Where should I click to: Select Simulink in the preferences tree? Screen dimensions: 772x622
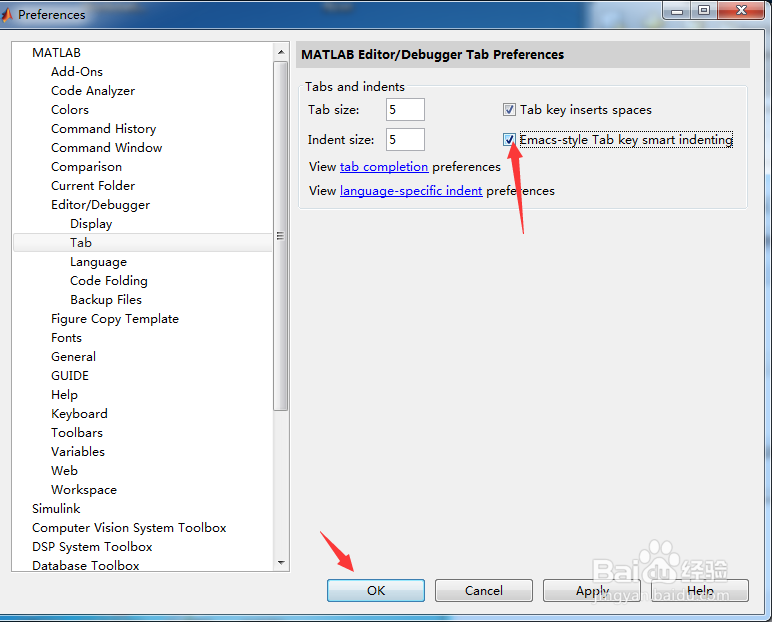[x=56, y=509]
